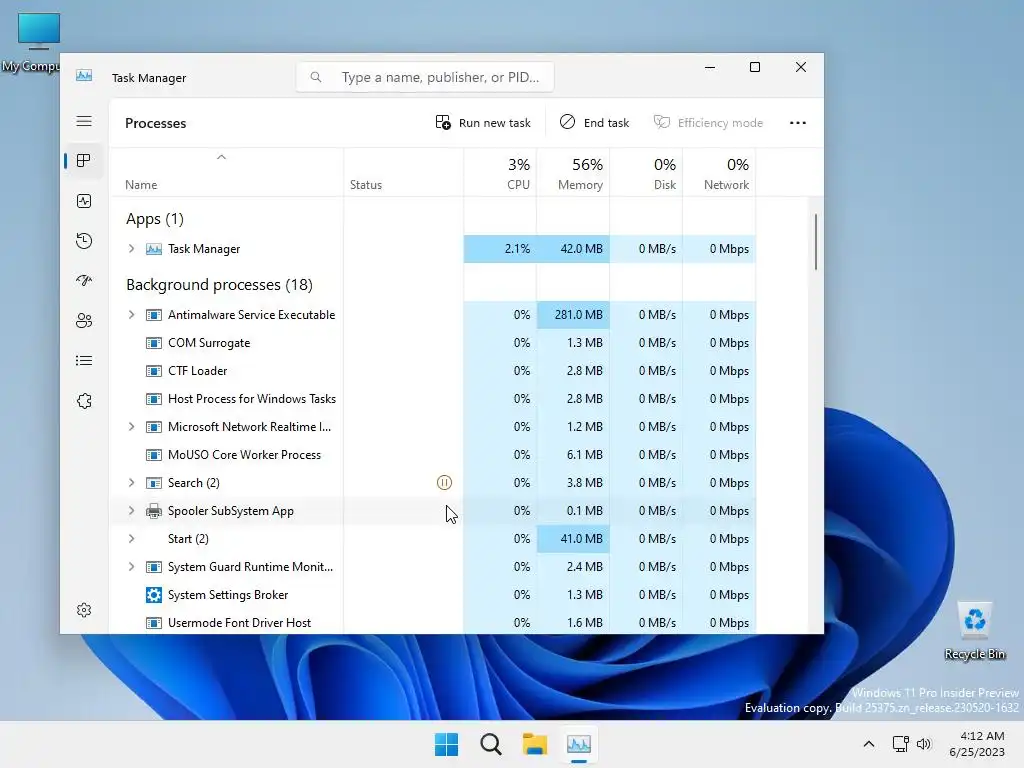Image resolution: width=1024 pixels, height=768 pixels.
Task: Expand the Task Manager app row
Action: click(131, 249)
